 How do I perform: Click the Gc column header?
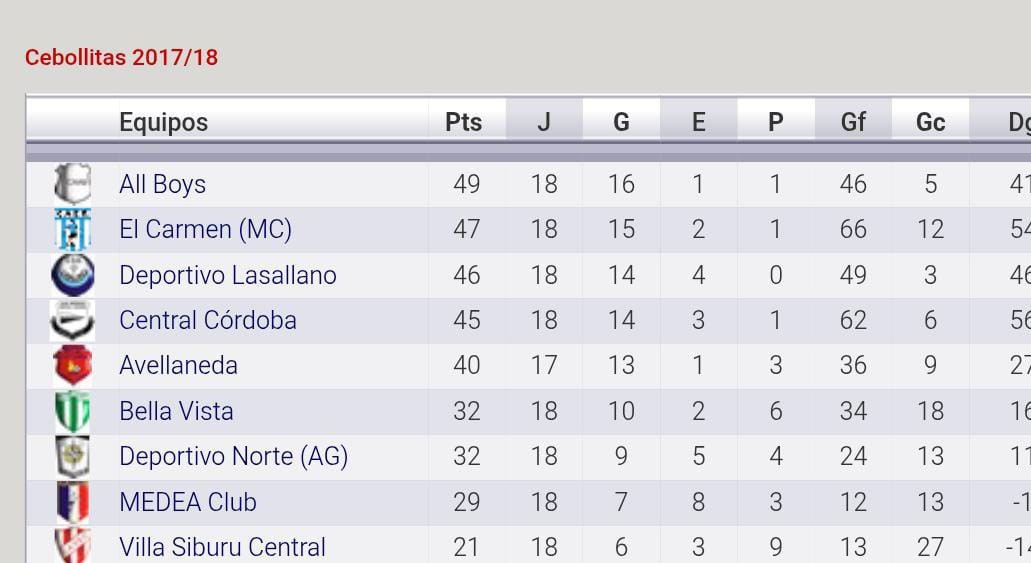[930, 122]
